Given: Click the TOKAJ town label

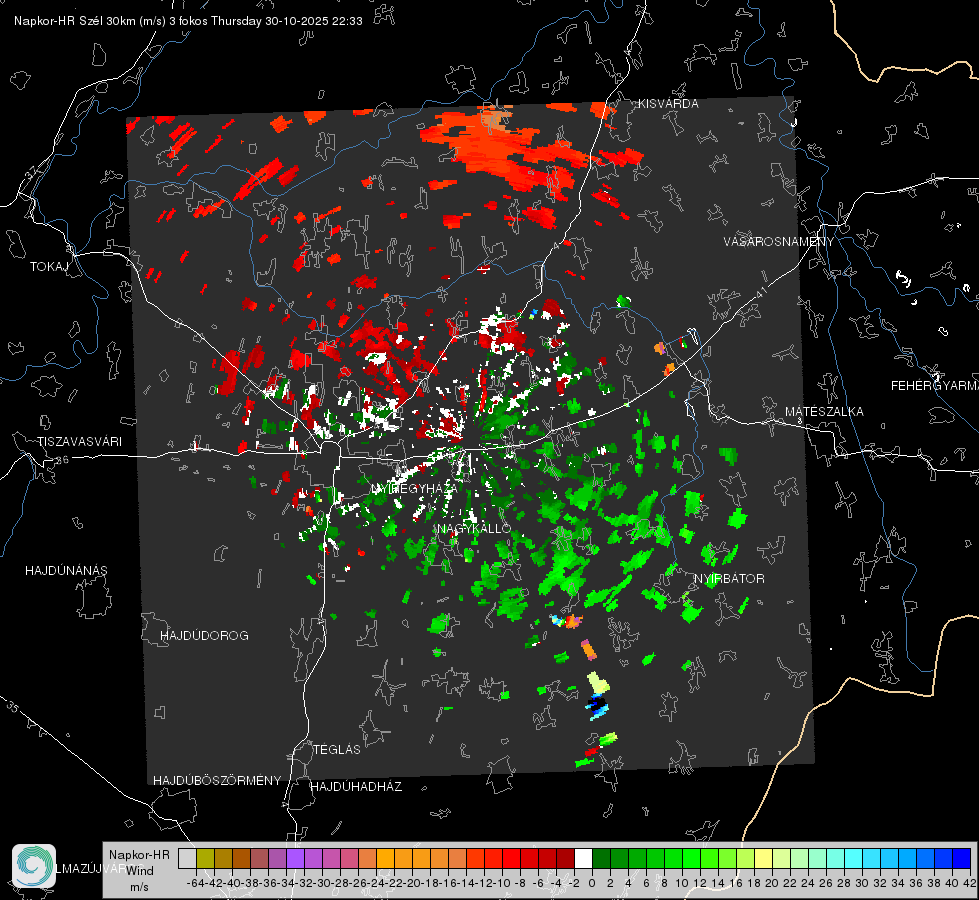Looking at the screenshot, I should (x=49, y=267).
